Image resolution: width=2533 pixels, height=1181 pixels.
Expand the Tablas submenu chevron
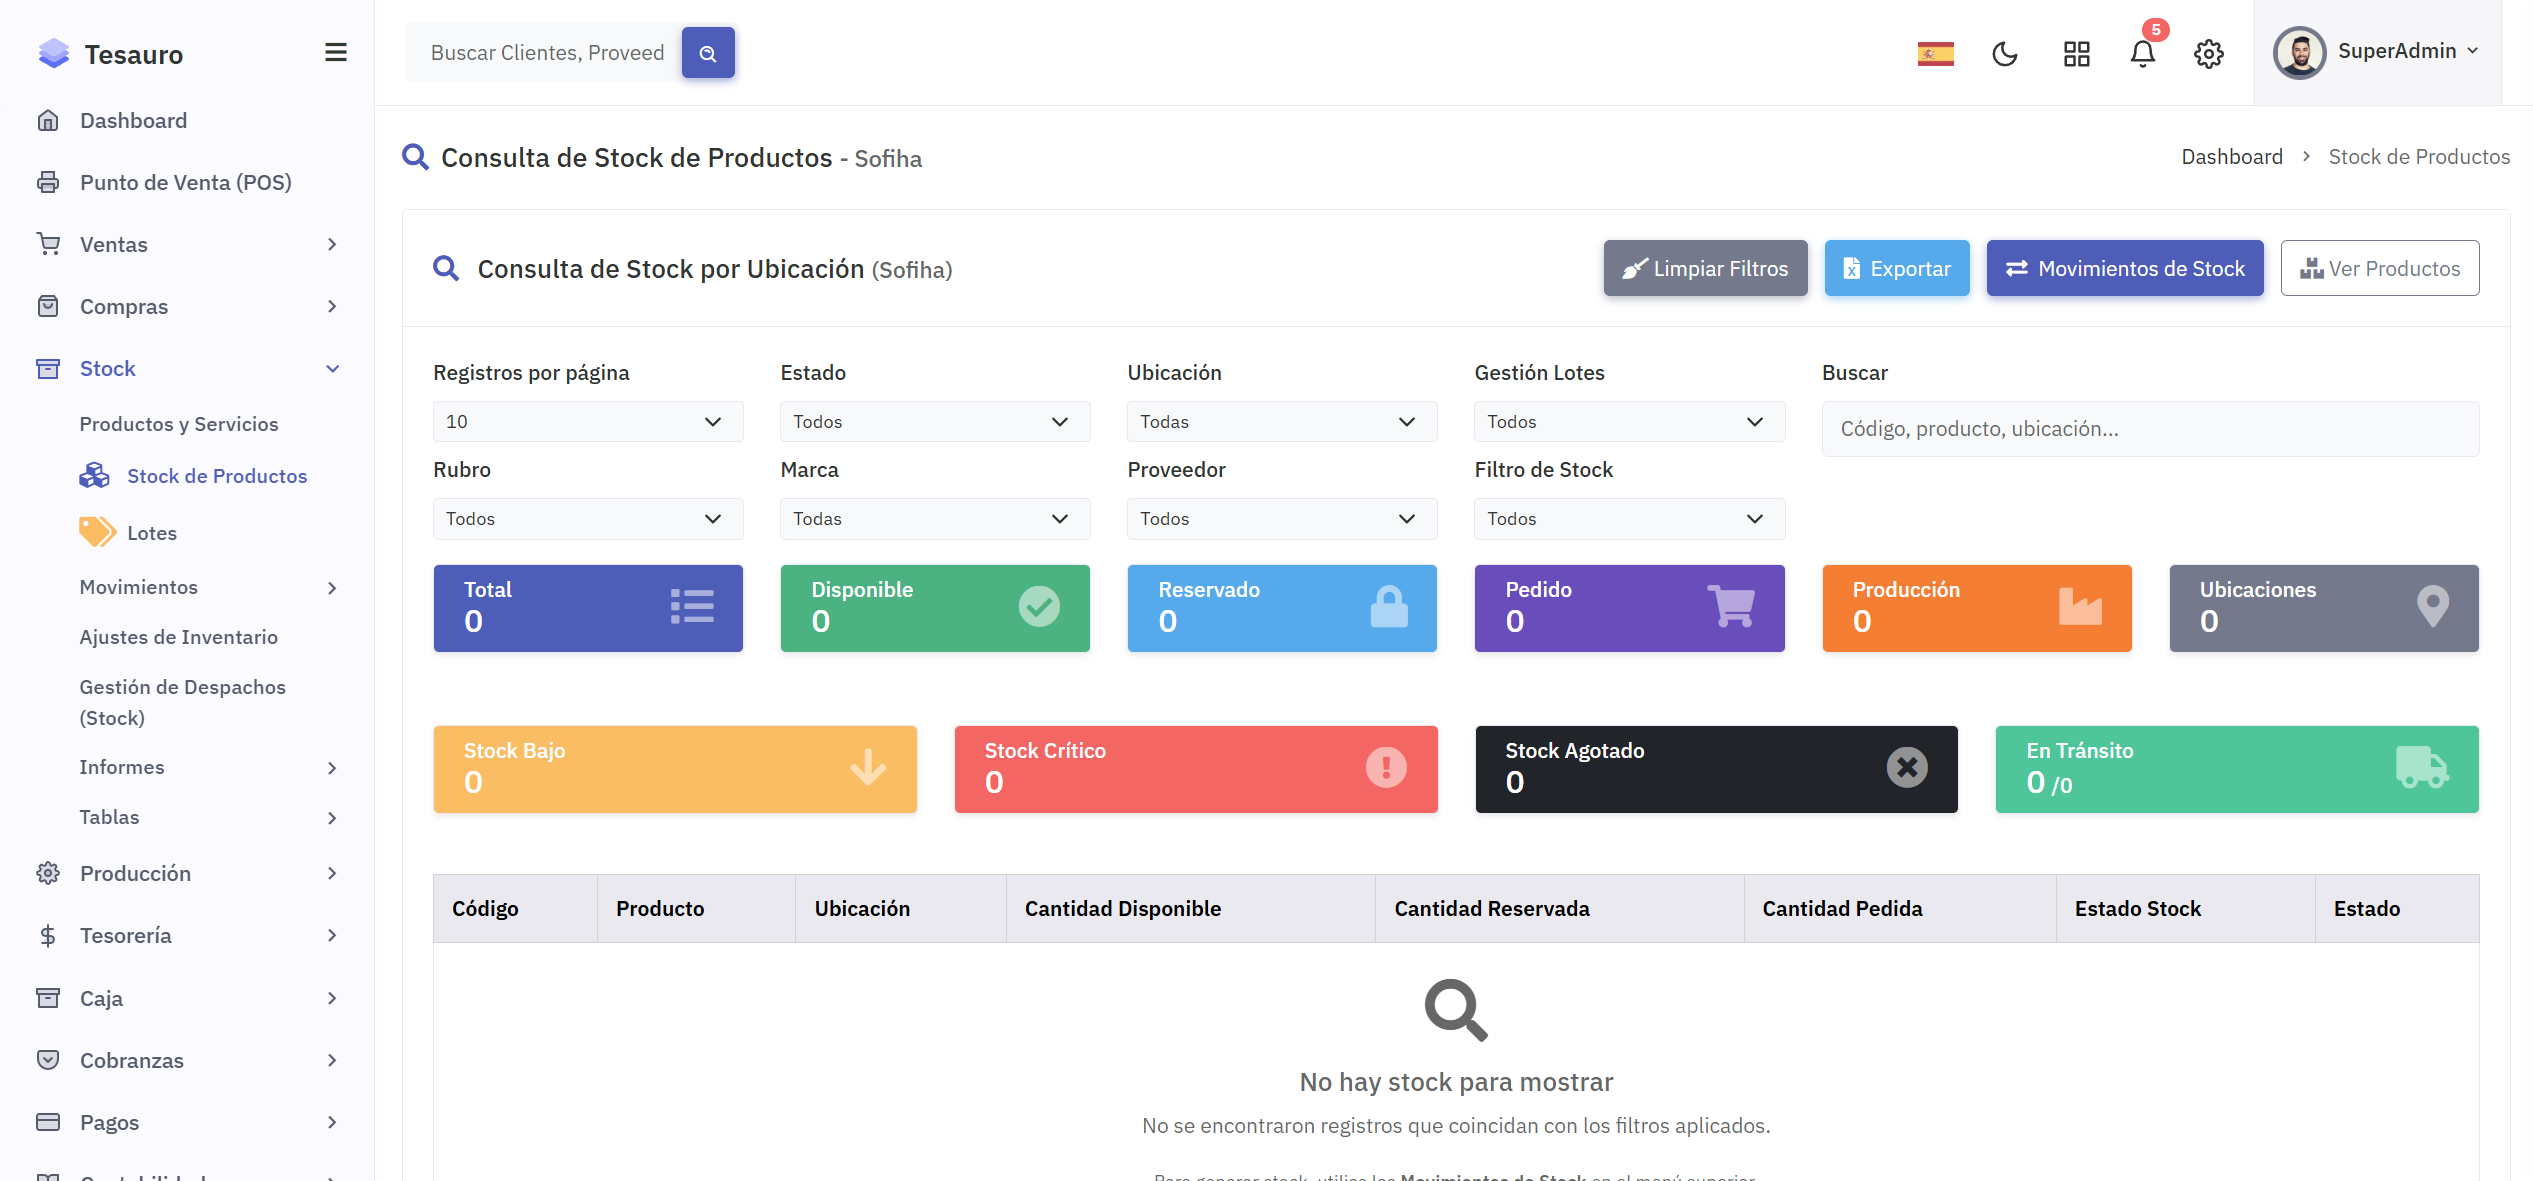pyautogui.click(x=332, y=818)
